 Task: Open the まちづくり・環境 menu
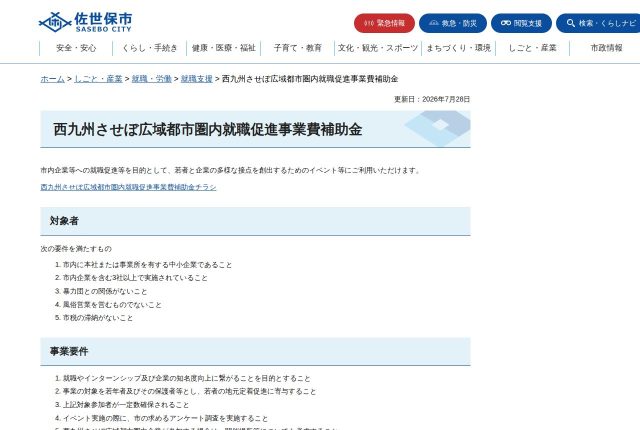pos(458,48)
